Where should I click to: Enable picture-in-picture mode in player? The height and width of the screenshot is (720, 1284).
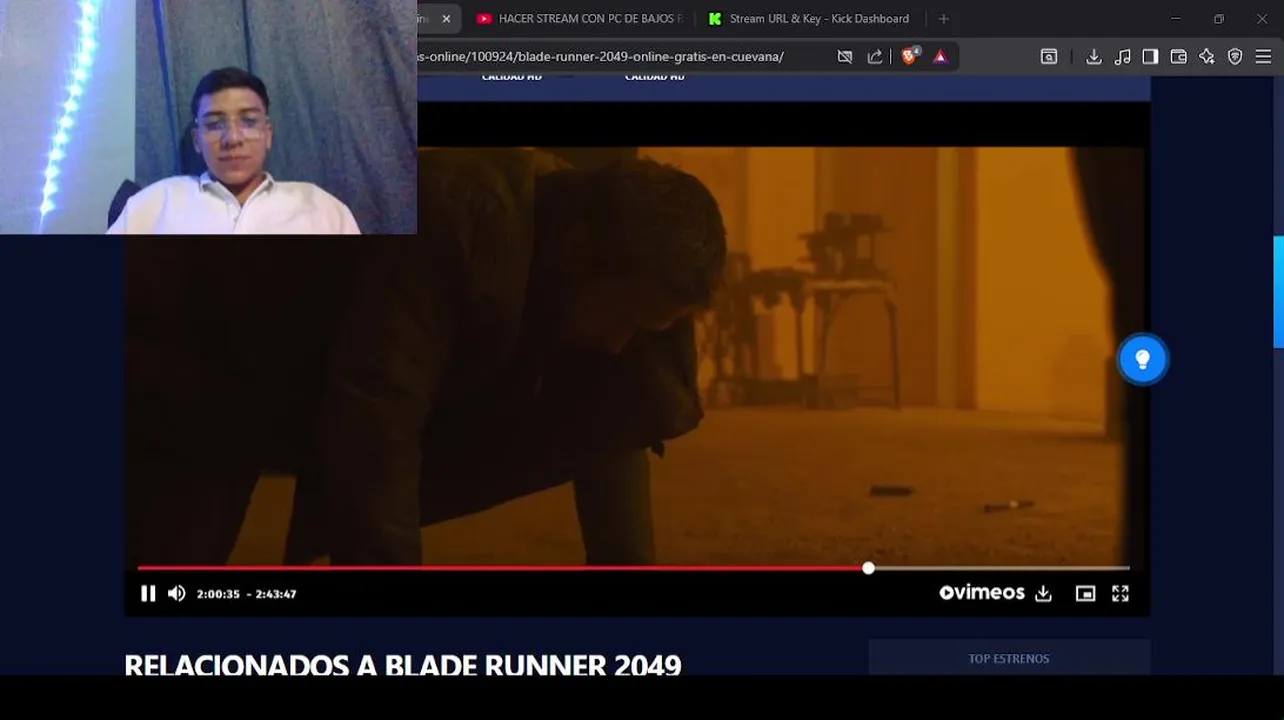(1085, 594)
